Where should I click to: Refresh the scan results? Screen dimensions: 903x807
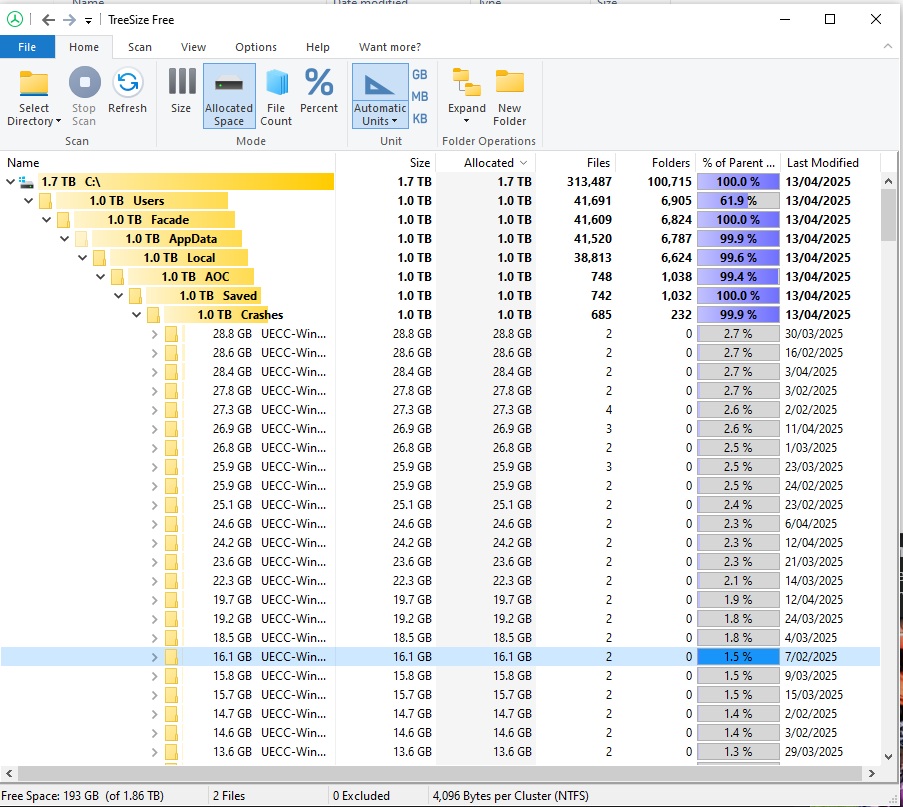coord(127,91)
